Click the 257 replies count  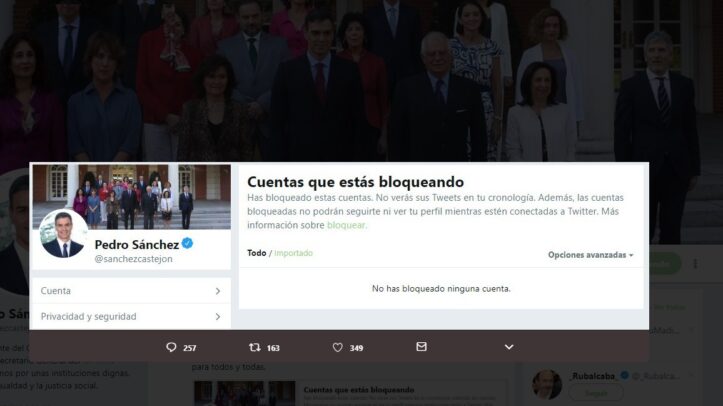190,348
